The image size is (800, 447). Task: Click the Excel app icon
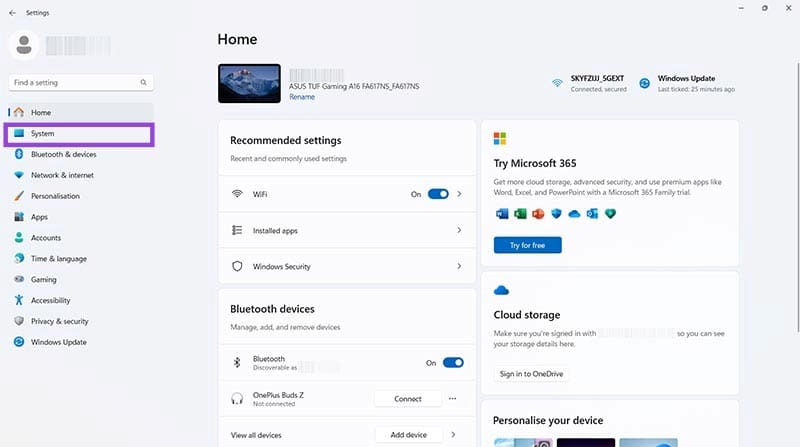click(520, 214)
